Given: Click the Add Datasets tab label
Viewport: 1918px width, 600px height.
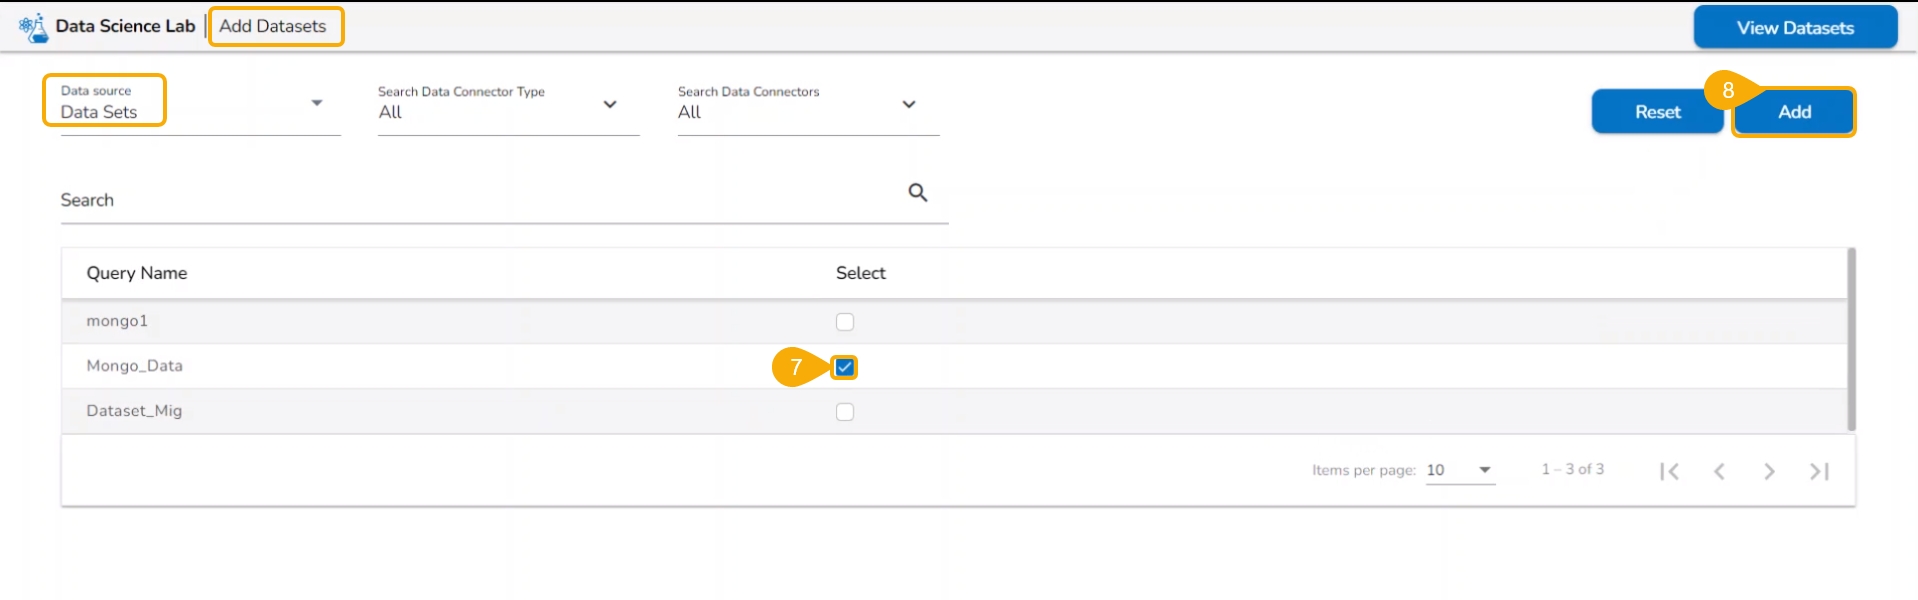Looking at the screenshot, I should (273, 27).
